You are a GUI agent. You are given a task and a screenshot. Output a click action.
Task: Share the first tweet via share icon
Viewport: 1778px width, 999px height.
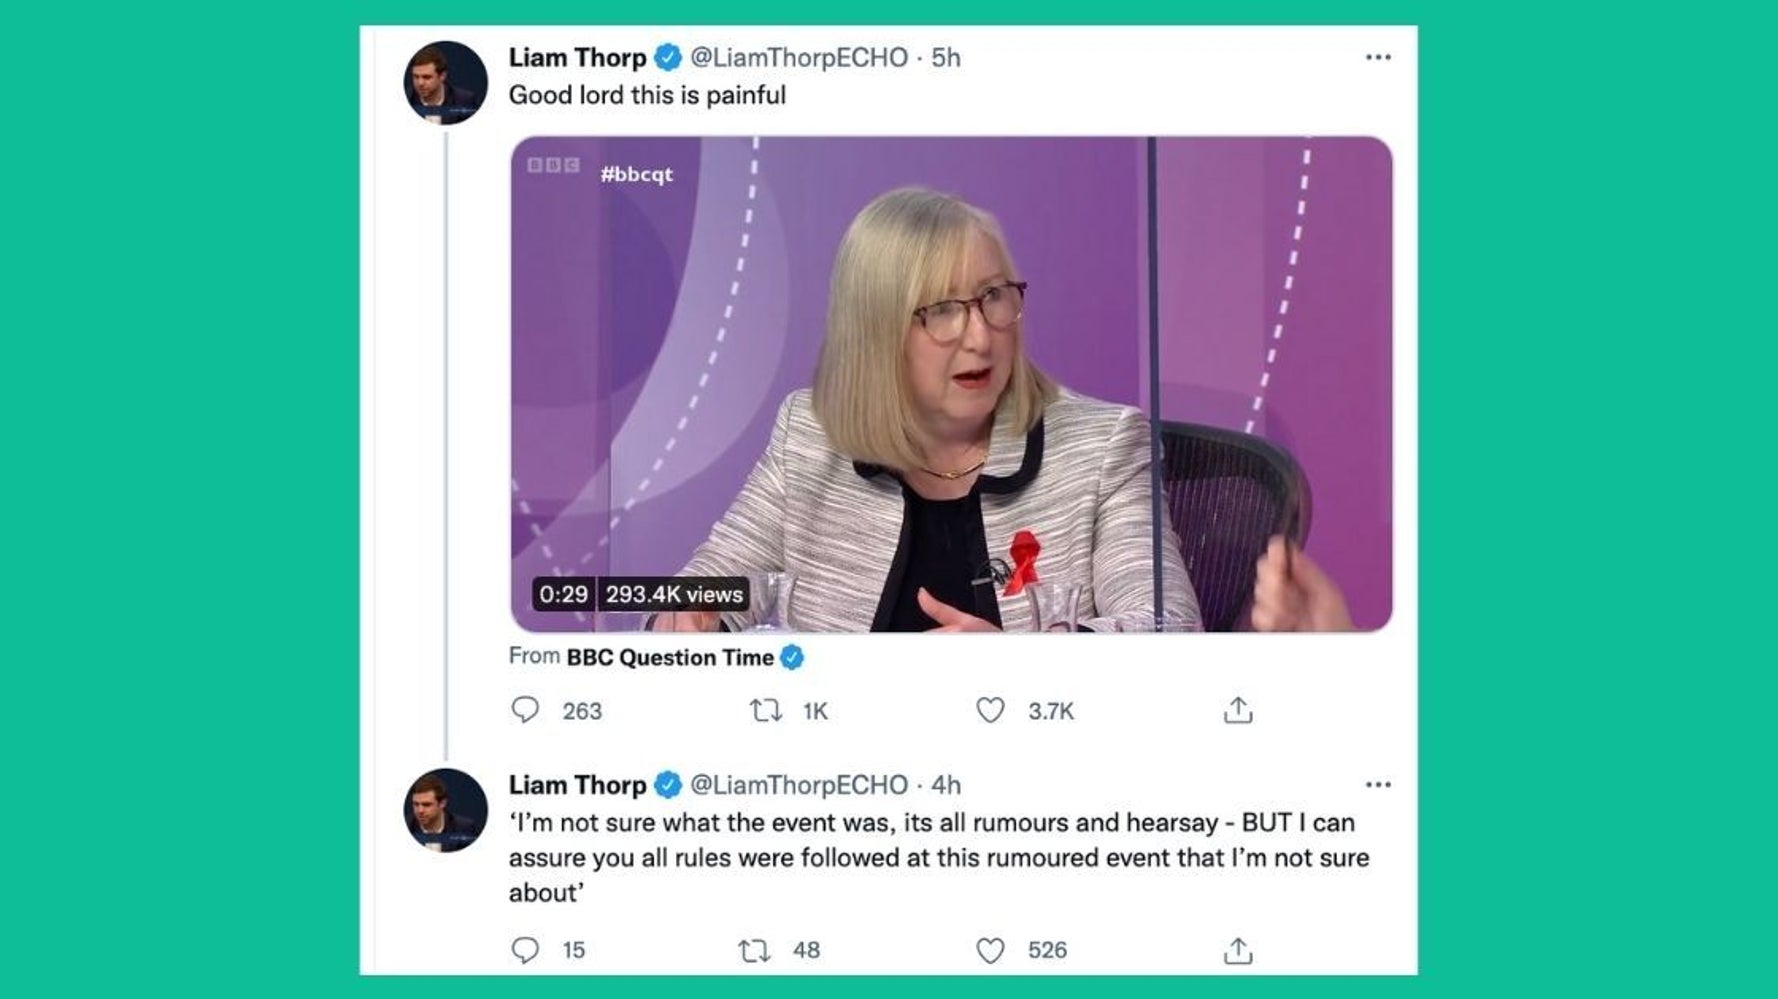click(1238, 710)
